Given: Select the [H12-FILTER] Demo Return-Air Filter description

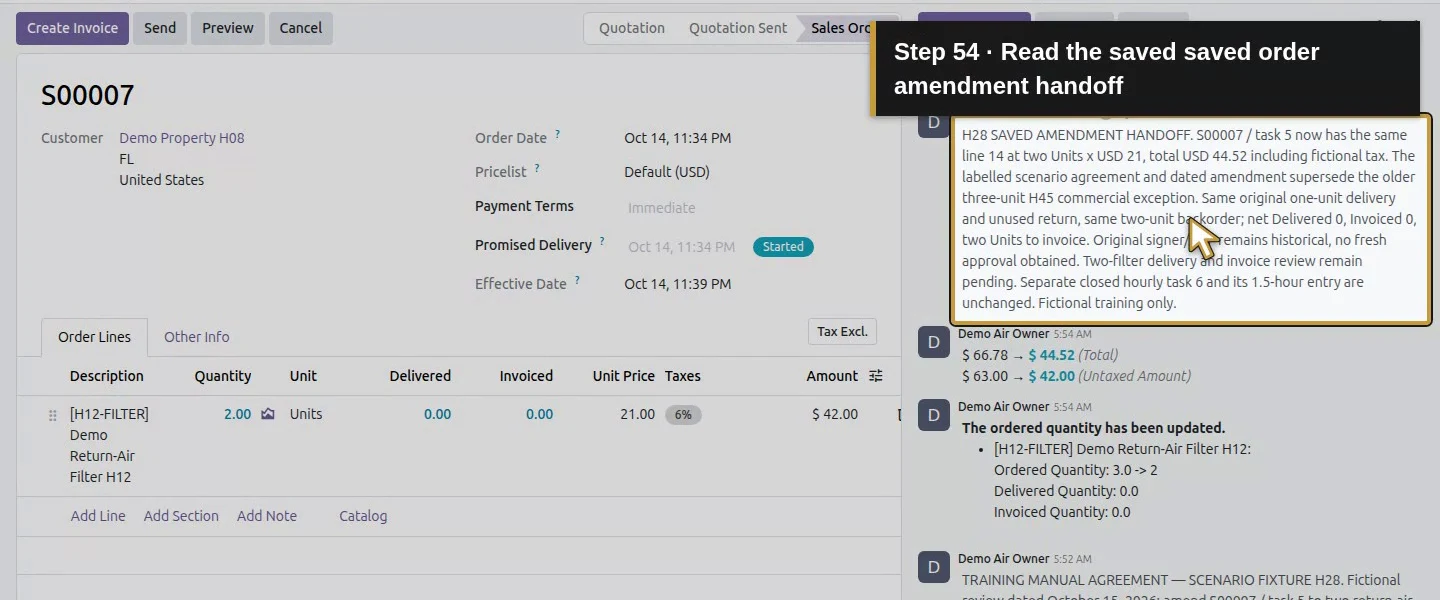Looking at the screenshot, I should coord(110,445).
